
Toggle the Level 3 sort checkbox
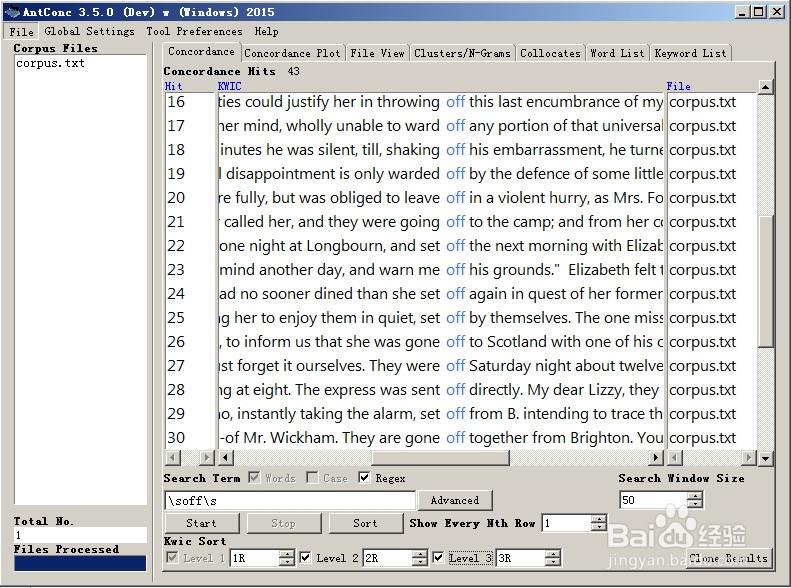pos(438,557)
